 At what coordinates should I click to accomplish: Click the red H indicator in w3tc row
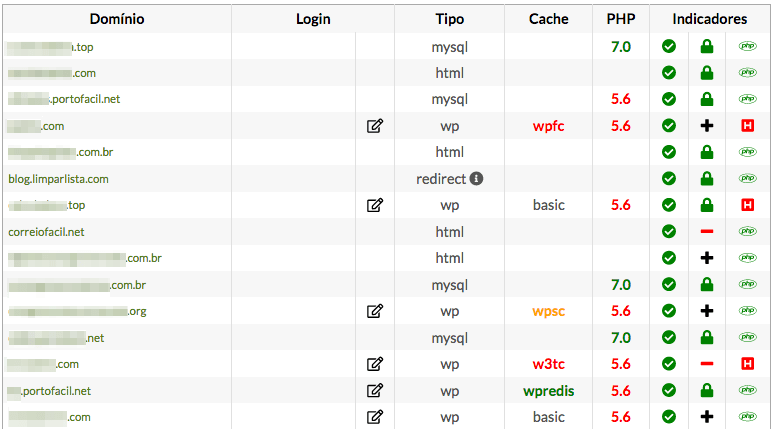click(x=747, y=364)
